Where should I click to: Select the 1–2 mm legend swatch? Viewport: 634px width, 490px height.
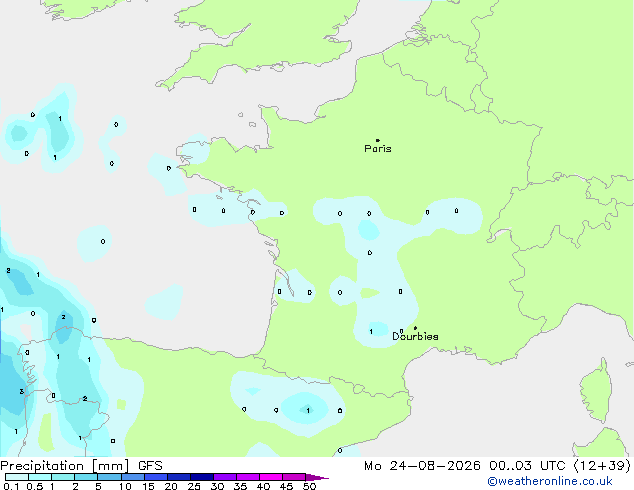(x=63, y=477)
